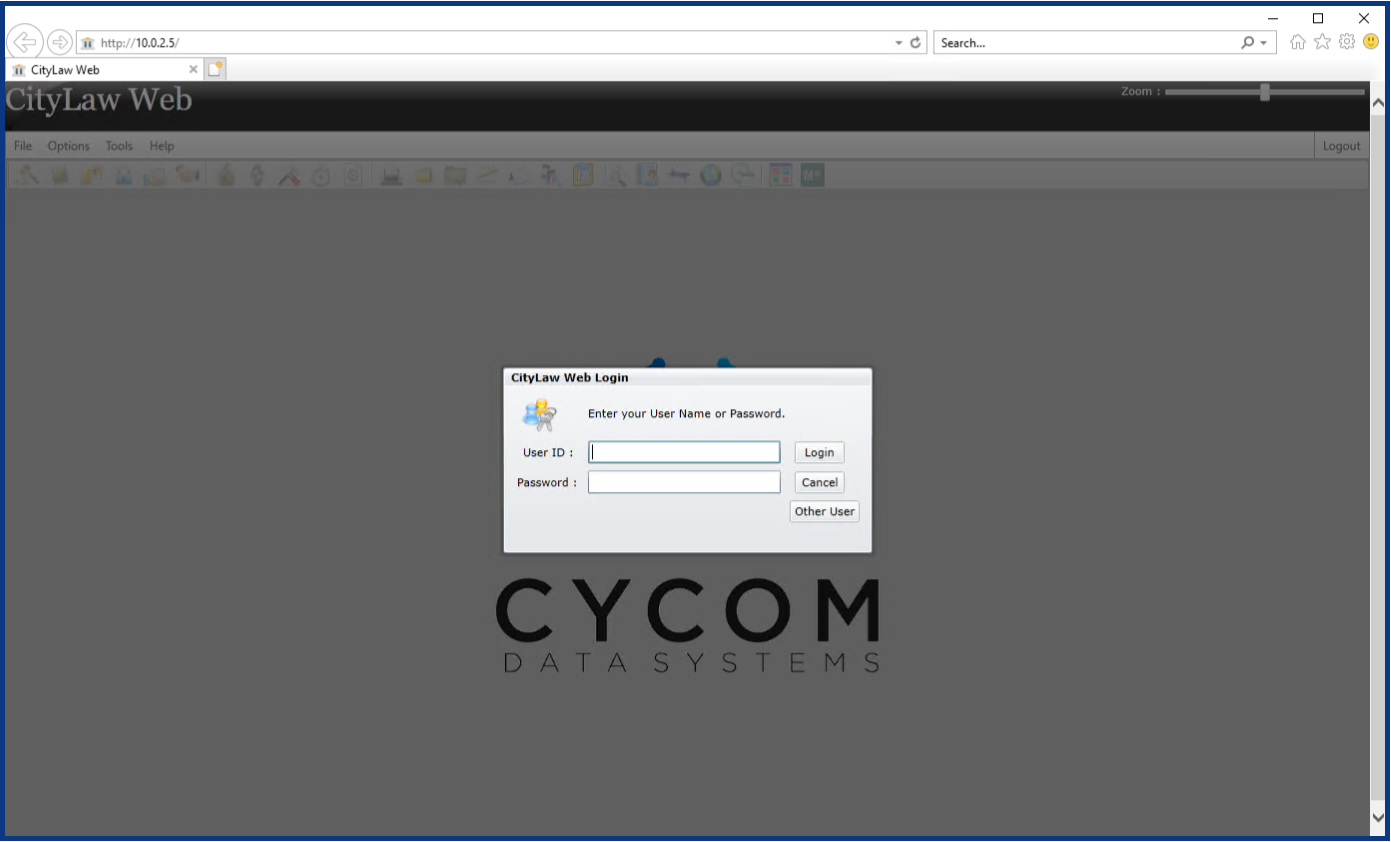Open the address bar dropdown arrow

[x=897, y=42]
